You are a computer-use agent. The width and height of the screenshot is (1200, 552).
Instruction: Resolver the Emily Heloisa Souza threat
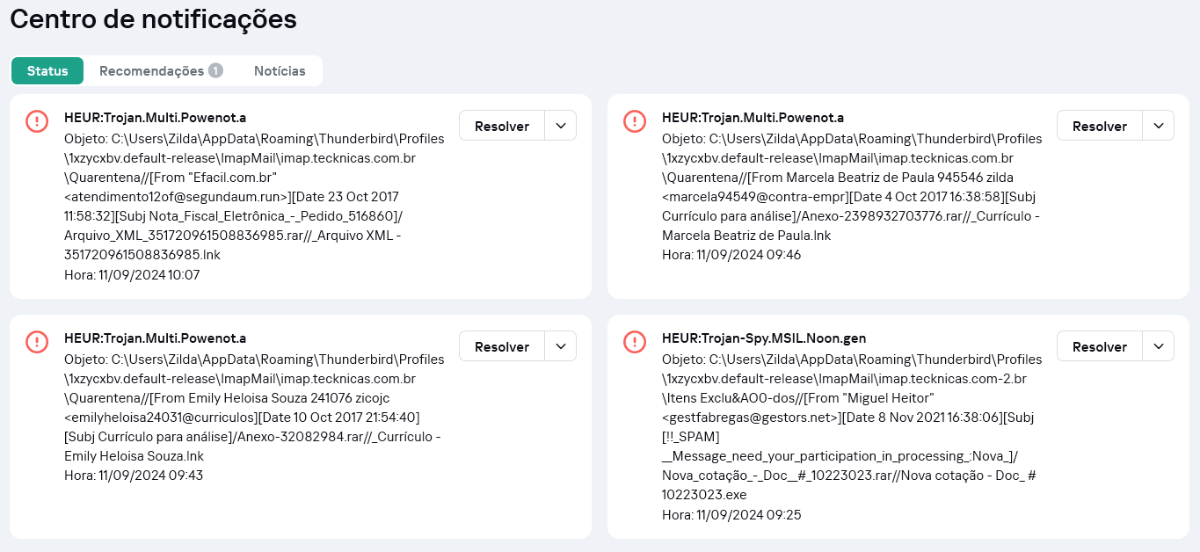point(502,346)
